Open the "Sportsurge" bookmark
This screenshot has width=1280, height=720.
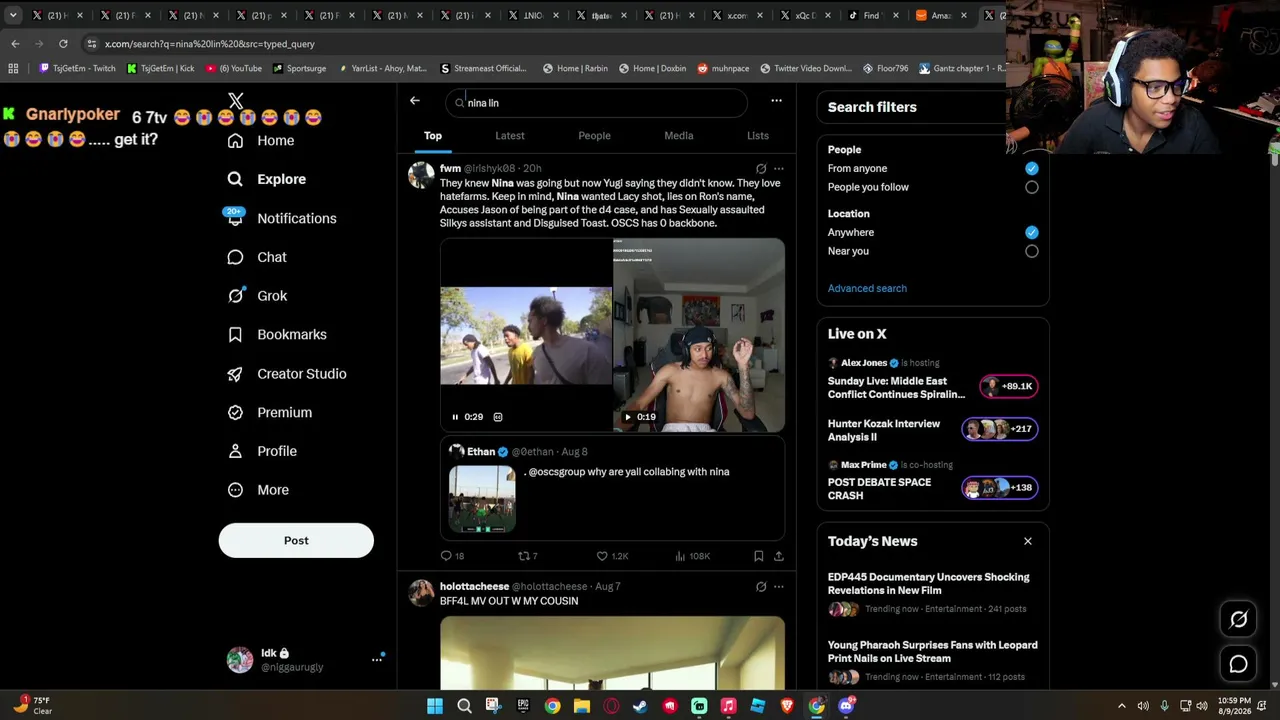coord(299,68)
